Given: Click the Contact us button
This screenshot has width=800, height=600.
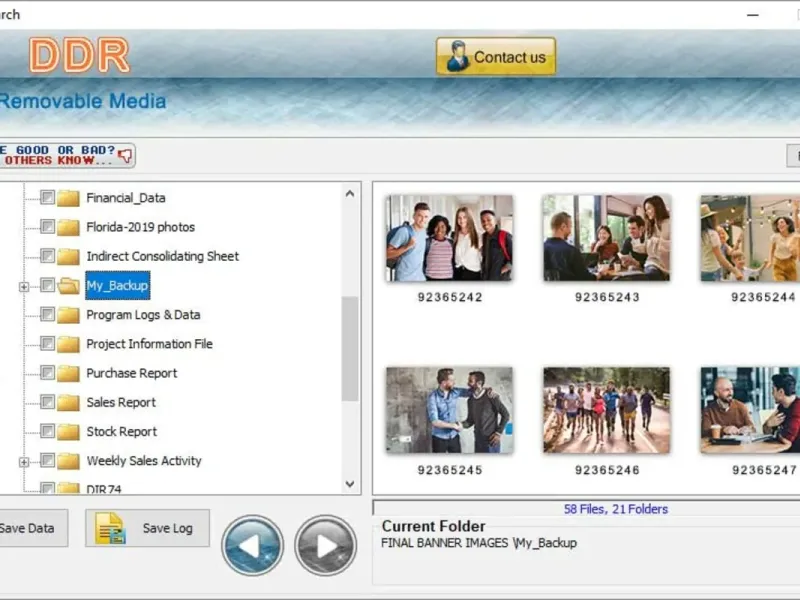Looking at the screenshot, I should 495,56.
